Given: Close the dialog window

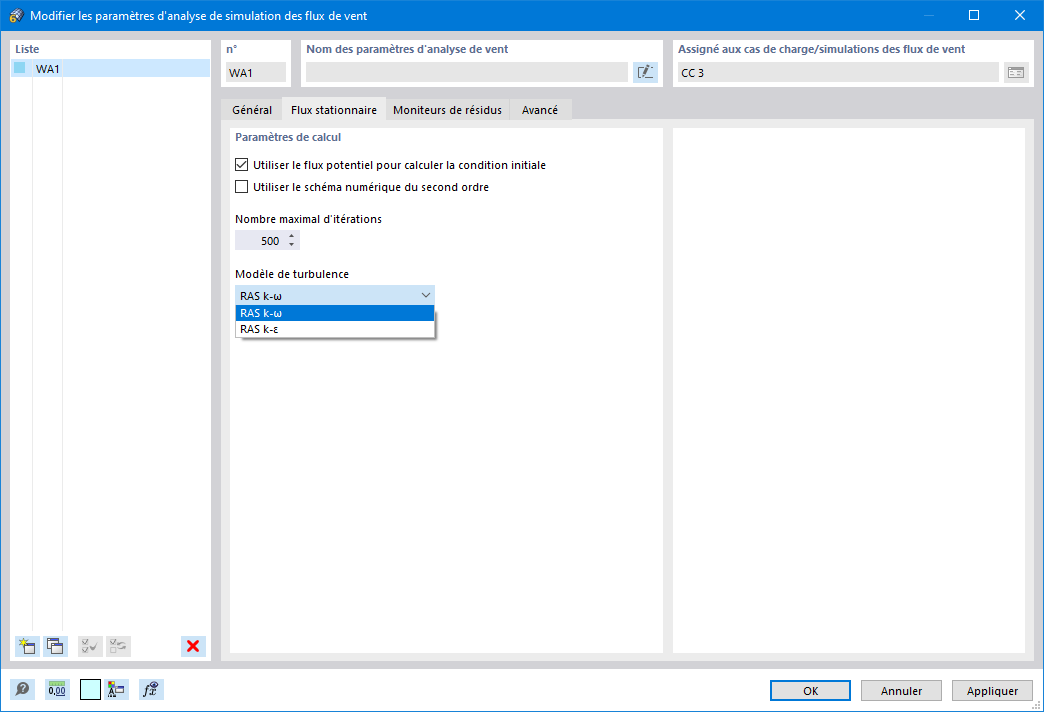Looking at the screenshot, I should [1019, 15].
